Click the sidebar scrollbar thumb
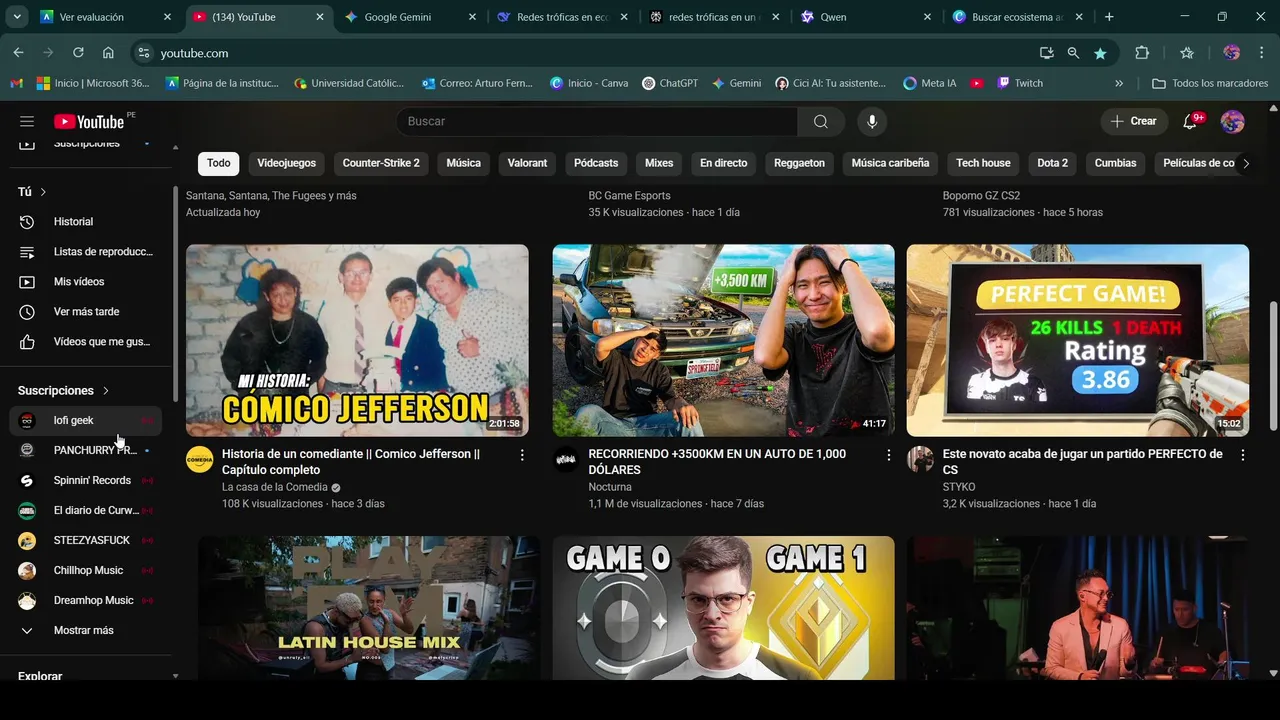 [176, 295]
